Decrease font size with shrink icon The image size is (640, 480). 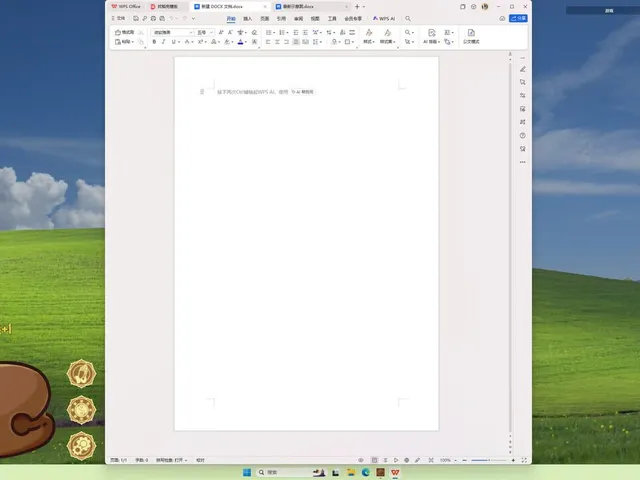(x=230, y=32)
